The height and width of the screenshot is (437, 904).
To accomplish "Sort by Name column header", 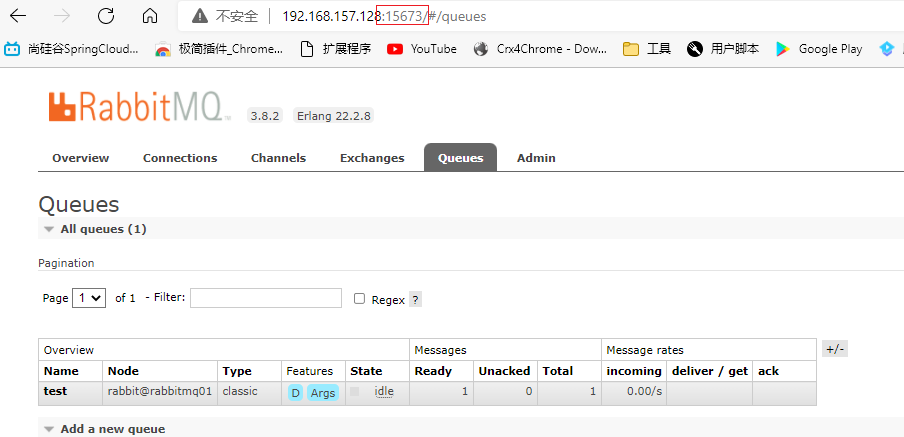I will click(61, 371).
